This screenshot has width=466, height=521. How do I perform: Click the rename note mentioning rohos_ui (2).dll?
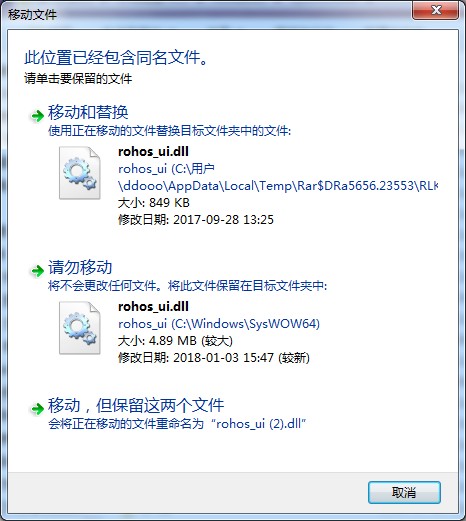[177, 424]
